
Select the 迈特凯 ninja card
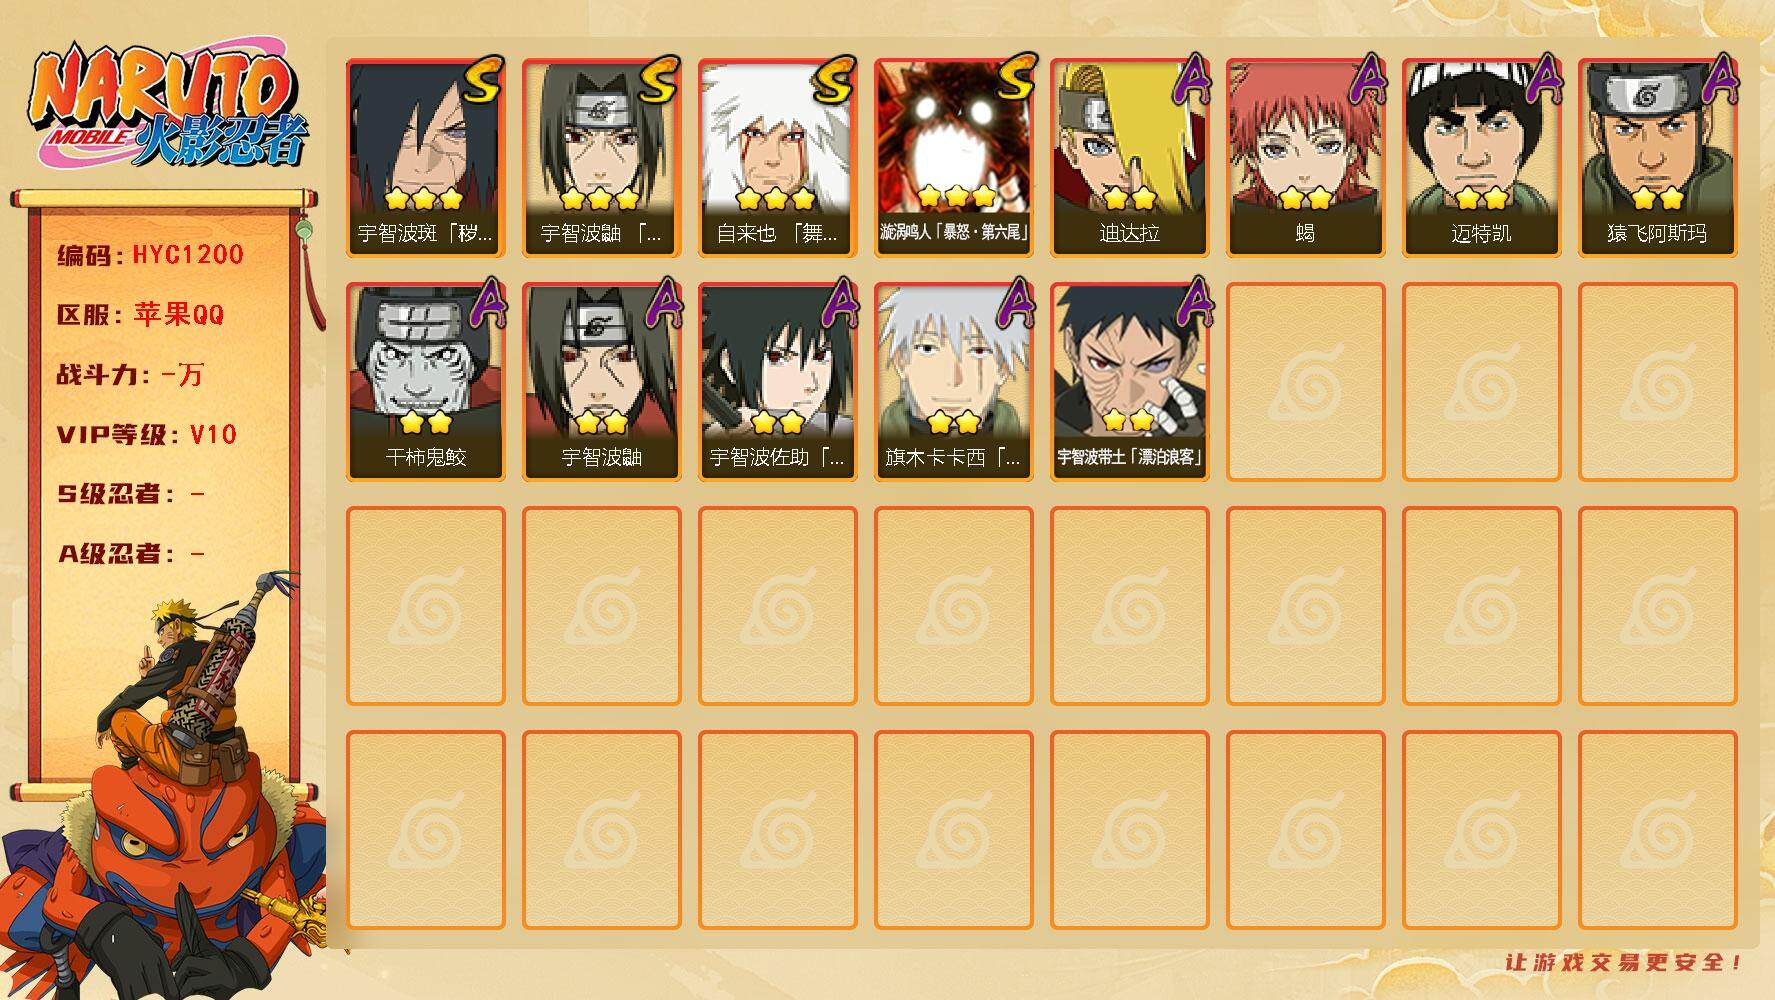[1481, 158]
